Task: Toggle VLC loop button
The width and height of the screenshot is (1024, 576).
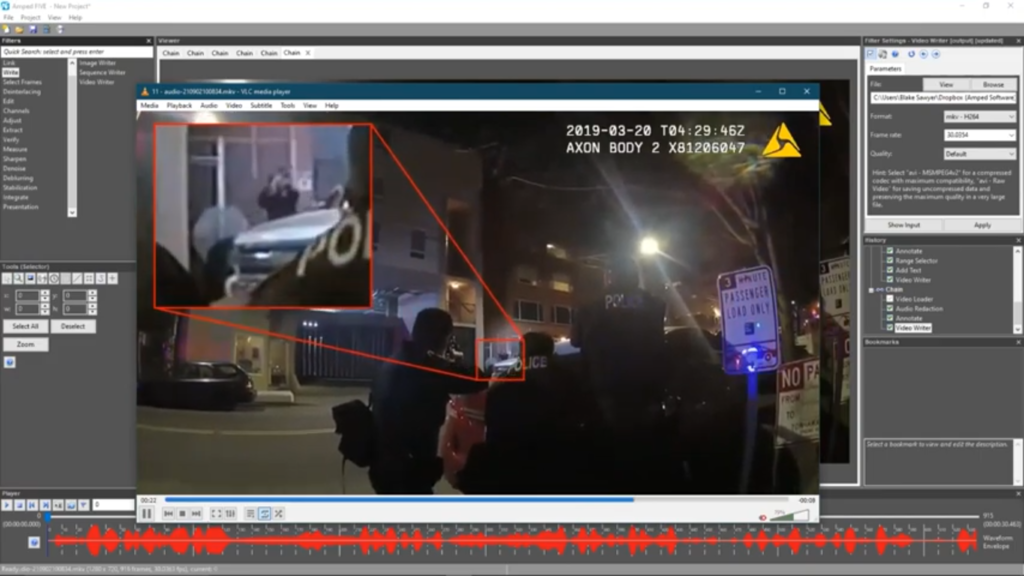Action: coord(264,514)
